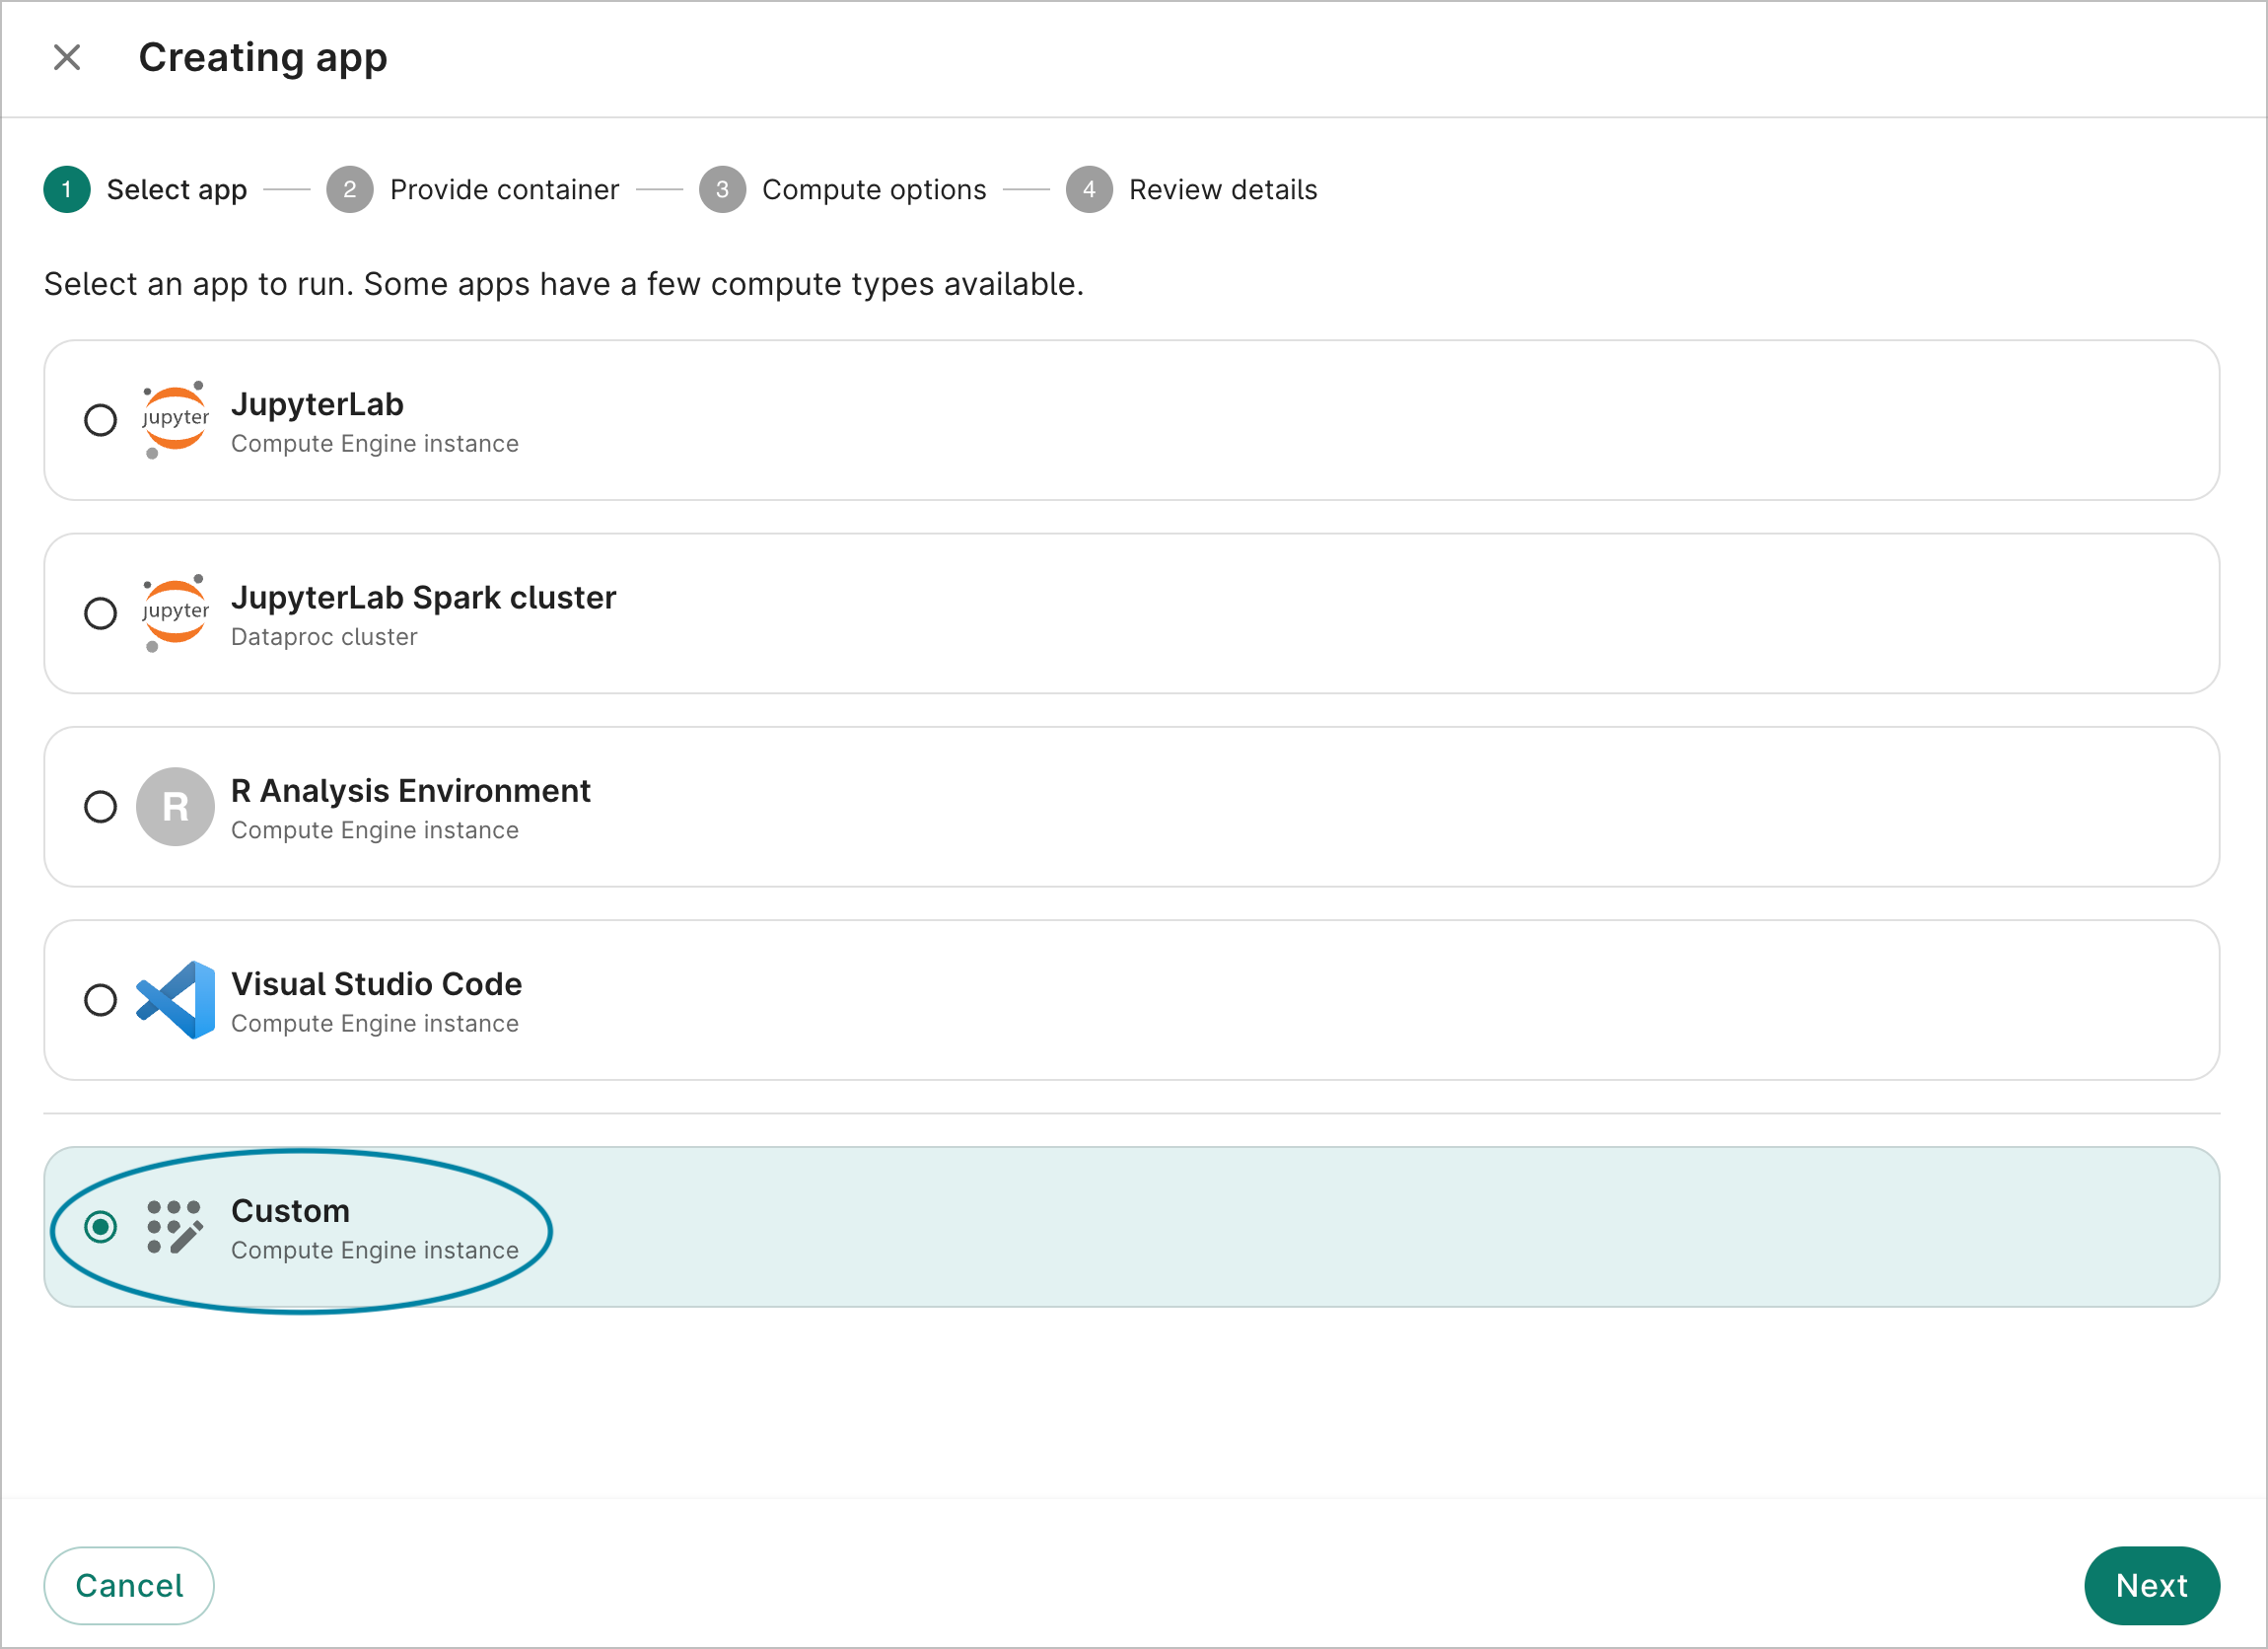
Task: Click Compute Engine instance under JupyterLab
Action: click(375, 444)
